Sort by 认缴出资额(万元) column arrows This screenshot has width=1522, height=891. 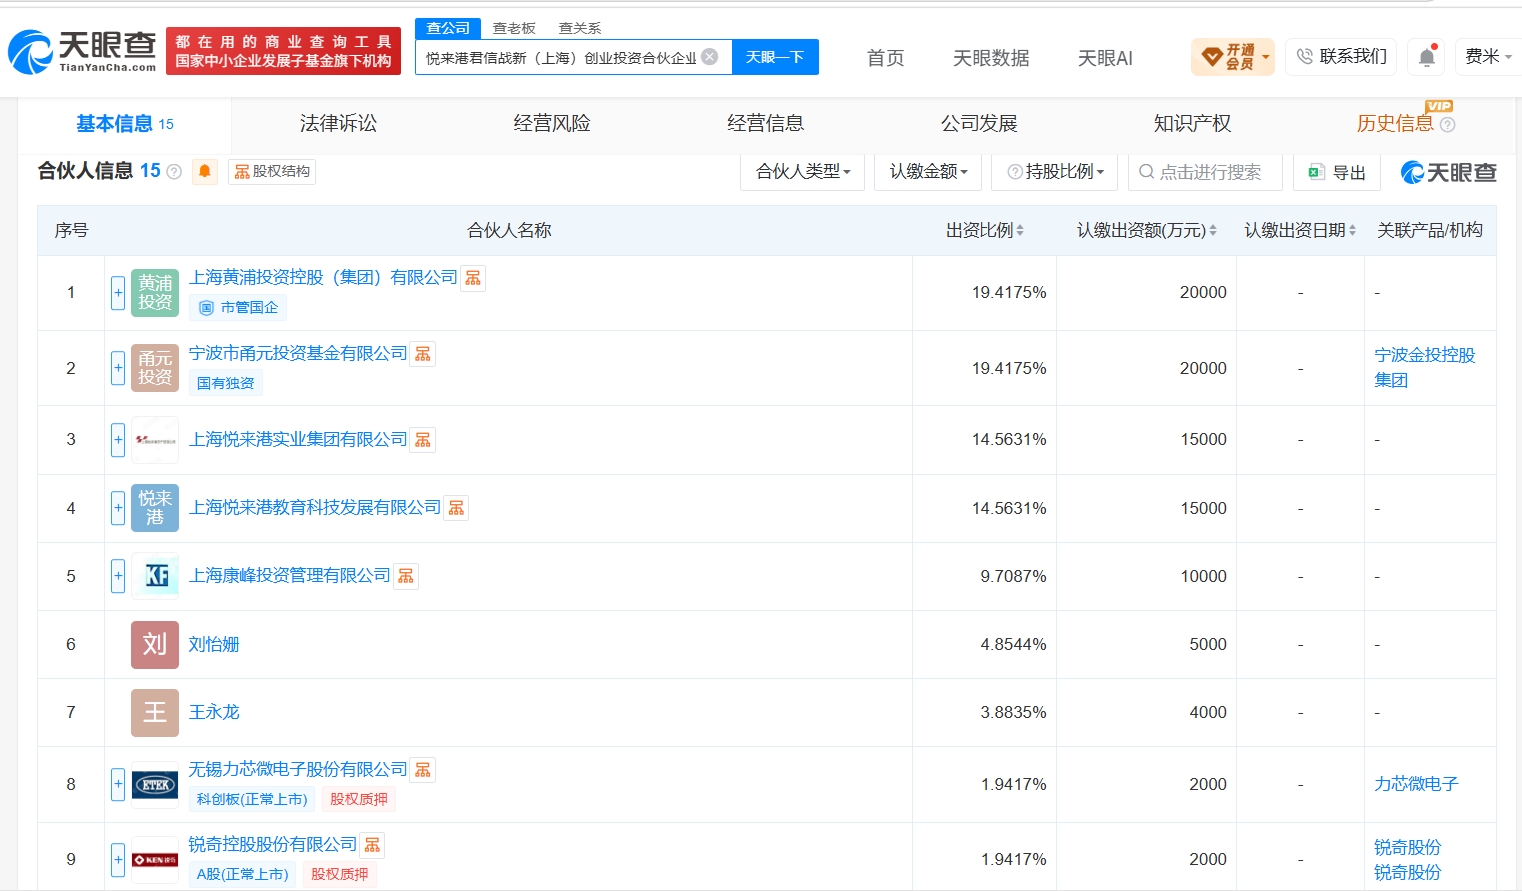pyautogui.click(x=1213, y=231)
